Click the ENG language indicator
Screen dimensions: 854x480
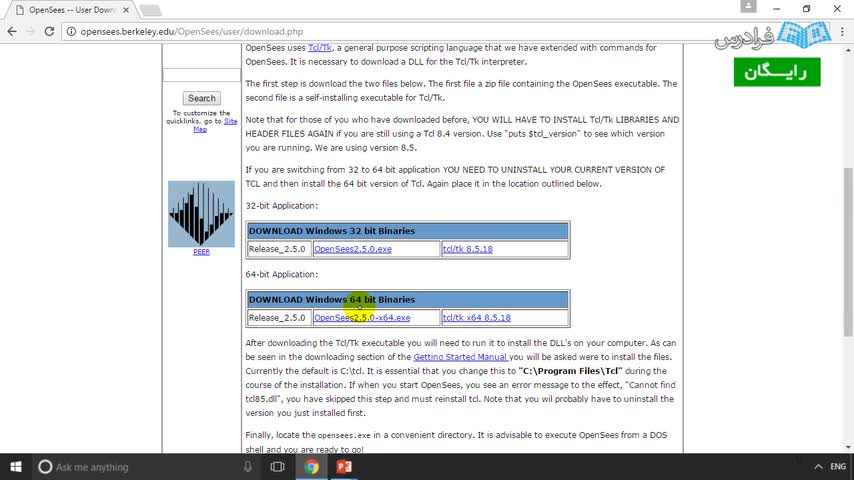(x=838, y=467)
